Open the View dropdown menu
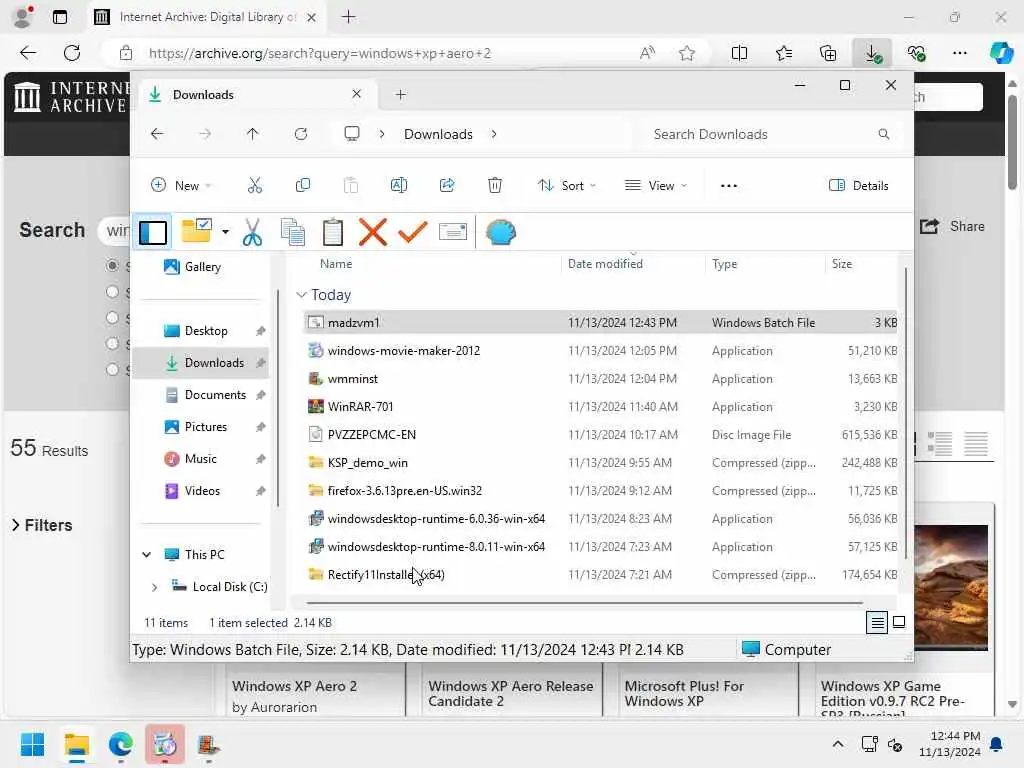This screenshot has width=1024, height=768. (656, 185)
